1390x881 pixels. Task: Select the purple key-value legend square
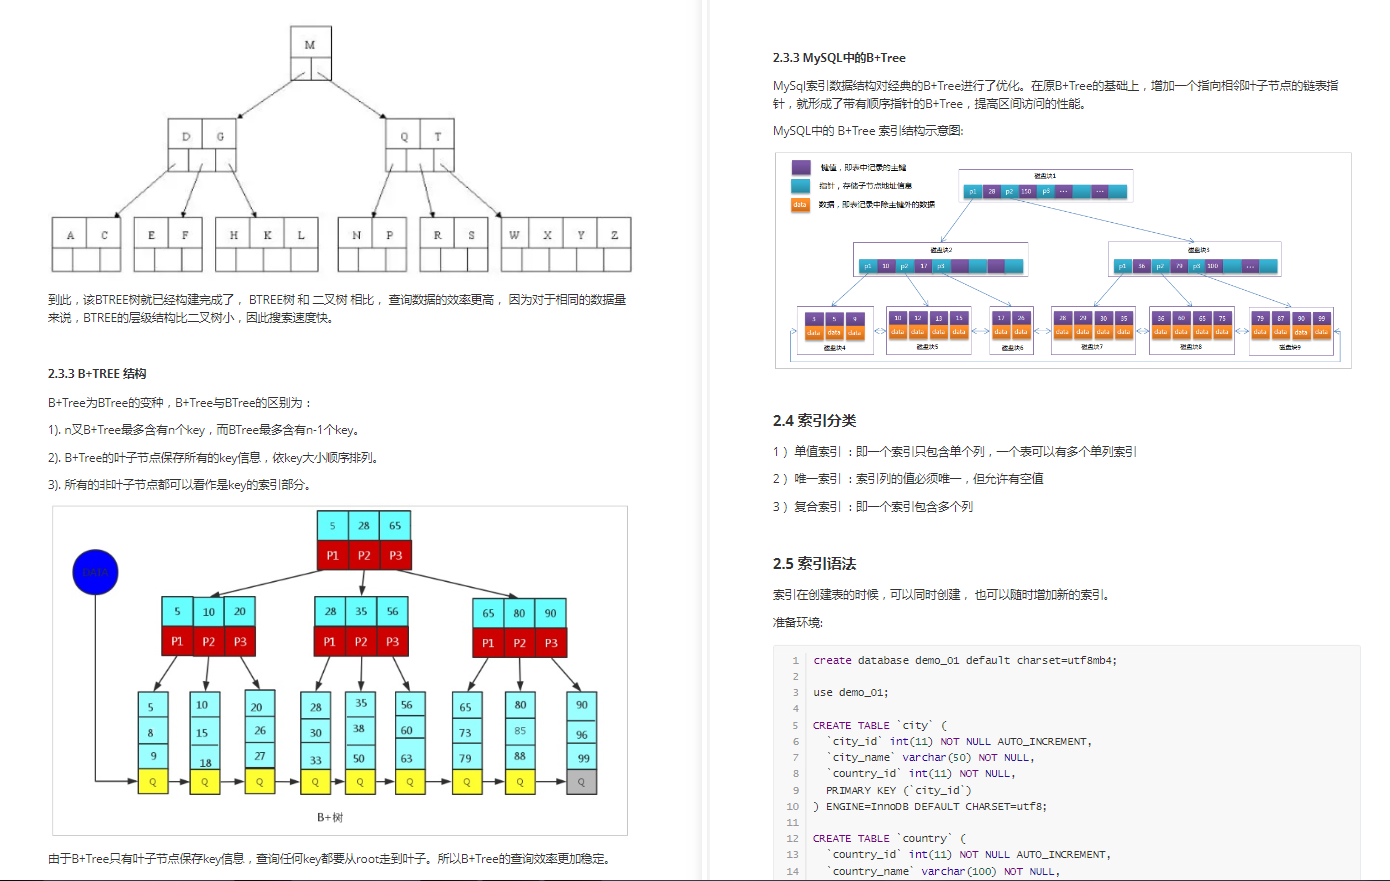800,166
